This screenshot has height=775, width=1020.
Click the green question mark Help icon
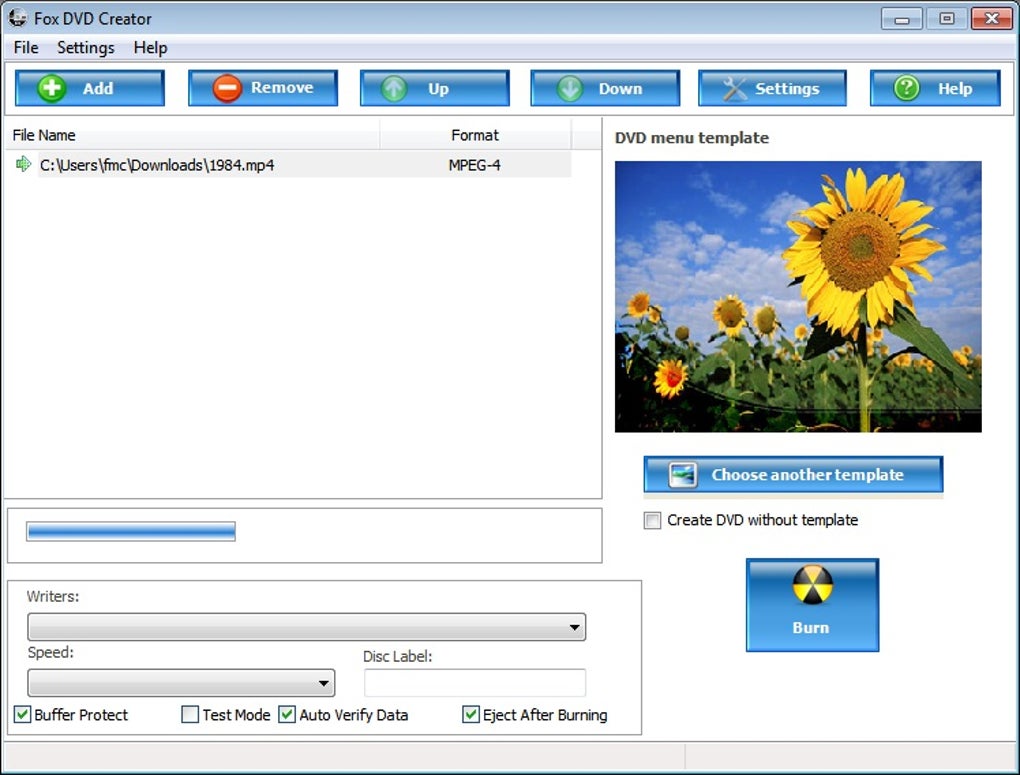(906, 88)
